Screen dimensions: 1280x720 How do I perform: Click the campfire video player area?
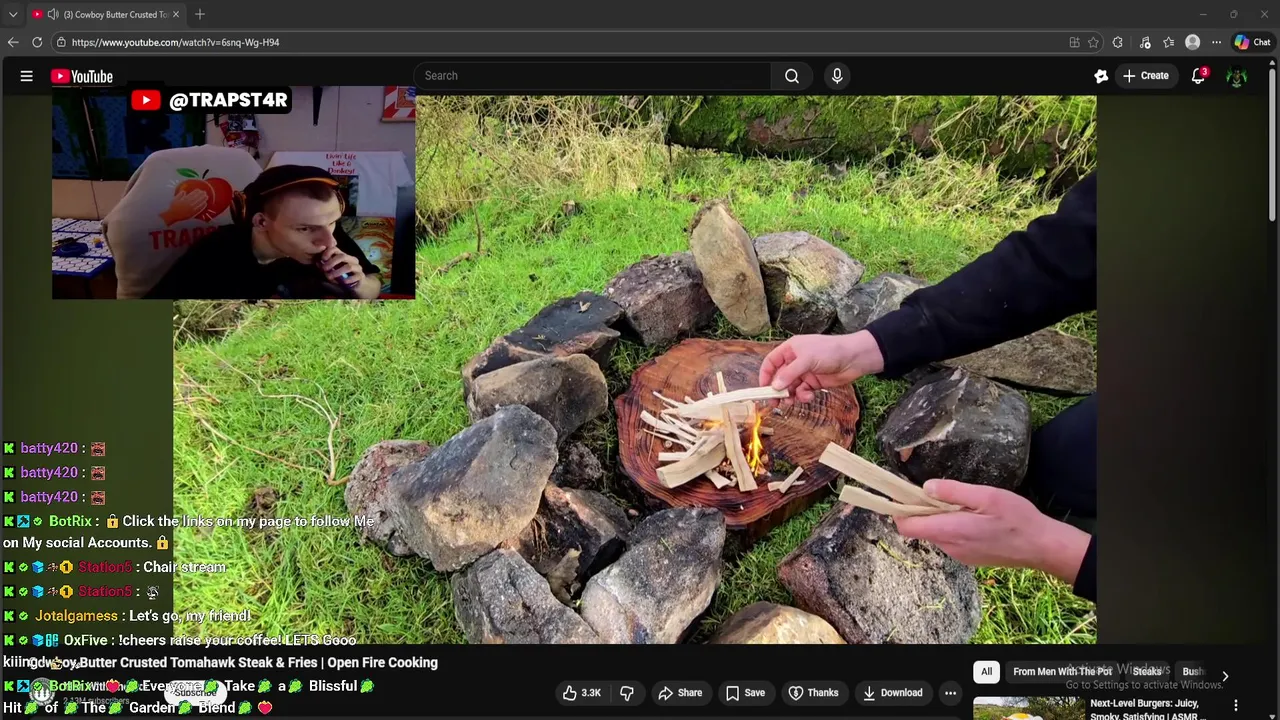pyautogui.click(x=635, y=370)
